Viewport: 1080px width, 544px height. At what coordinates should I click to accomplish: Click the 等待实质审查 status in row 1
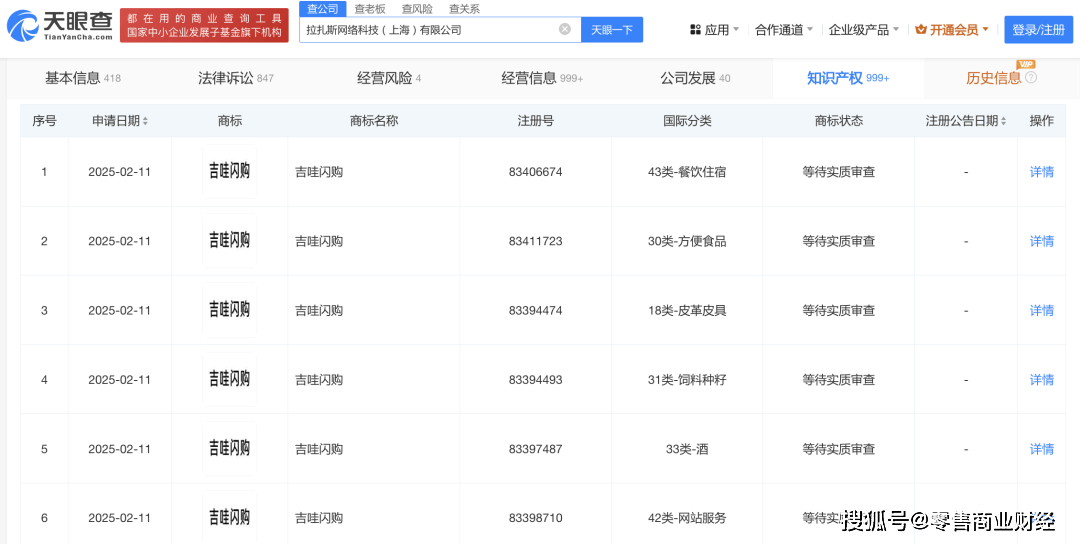(838, 172)
